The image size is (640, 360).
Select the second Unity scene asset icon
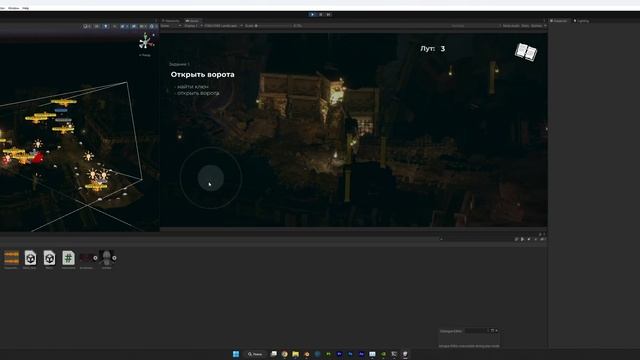coord(49,258)
